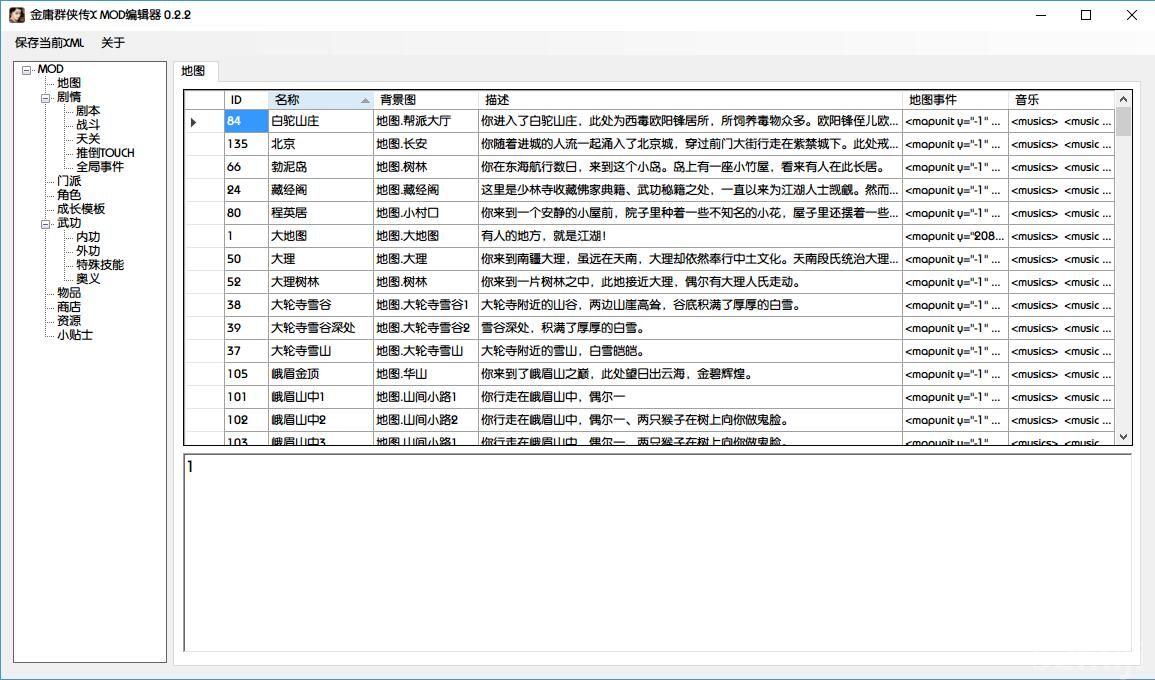Click the 描述 column header
The width and height of the screenshot is (1155, 680).
pyautogui.click(x=690, y=100)
